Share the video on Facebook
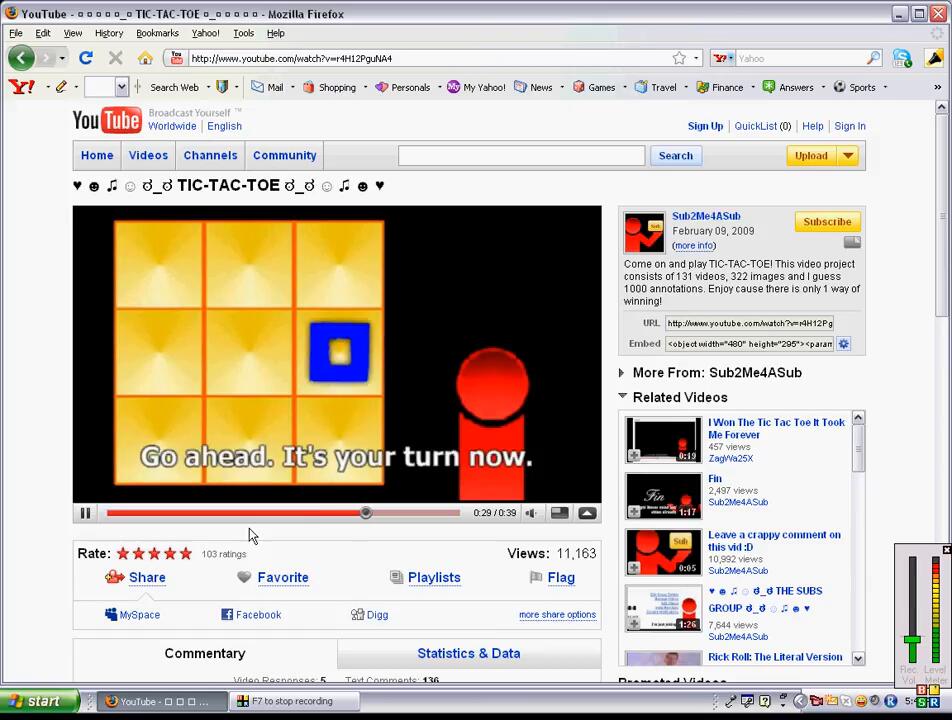Screen dimensions: 952x720 pyautogui.click(x=250, y=615)
